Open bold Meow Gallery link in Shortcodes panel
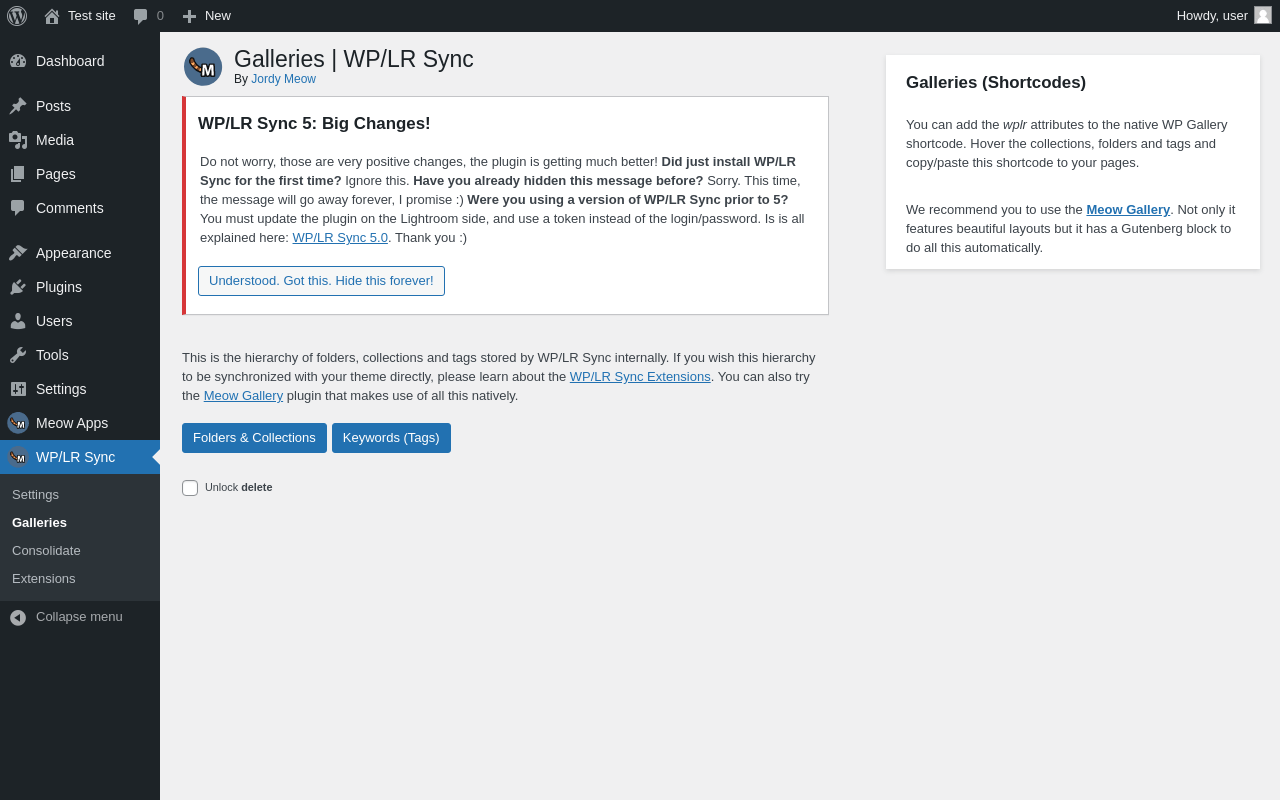Image resolution: width=1280 pixels, height=800 pixels. click(x=1128, y=210)
